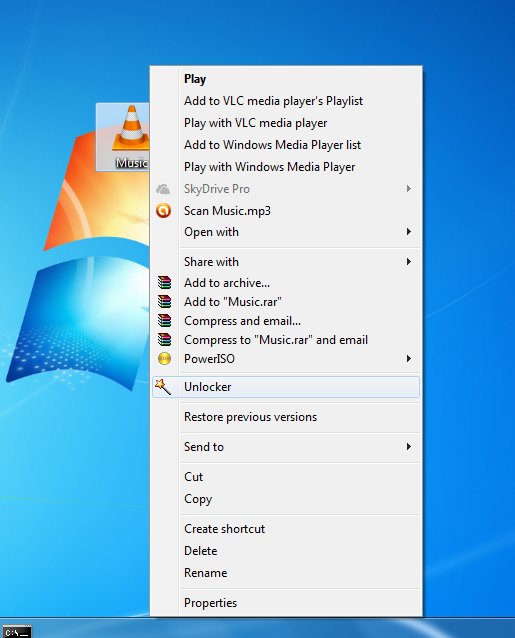
Task: Choose Add to "Music.rar" option
Action: click(x=233, y=302)
